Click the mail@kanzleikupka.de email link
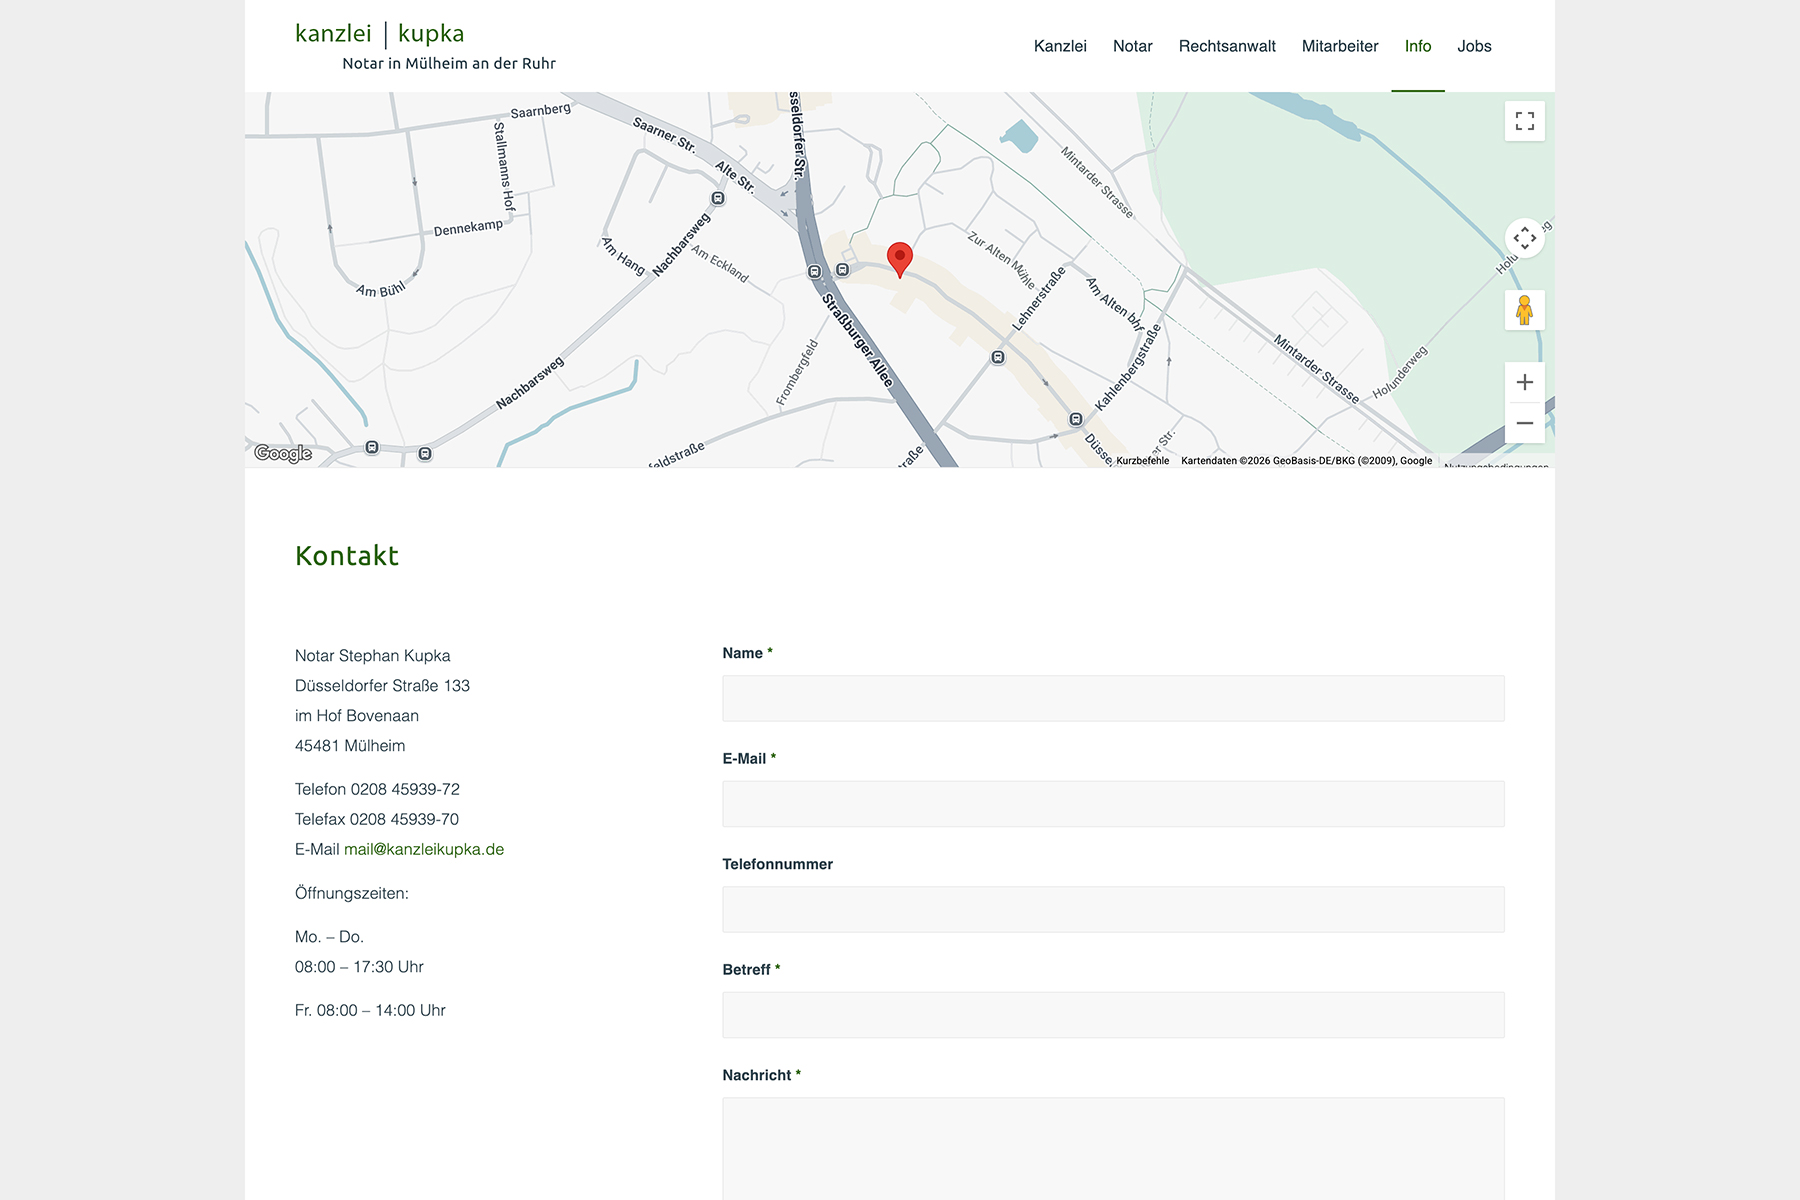Image resolution: width=1800 pixels, height=1200 pixels. (x=424, y=849)
